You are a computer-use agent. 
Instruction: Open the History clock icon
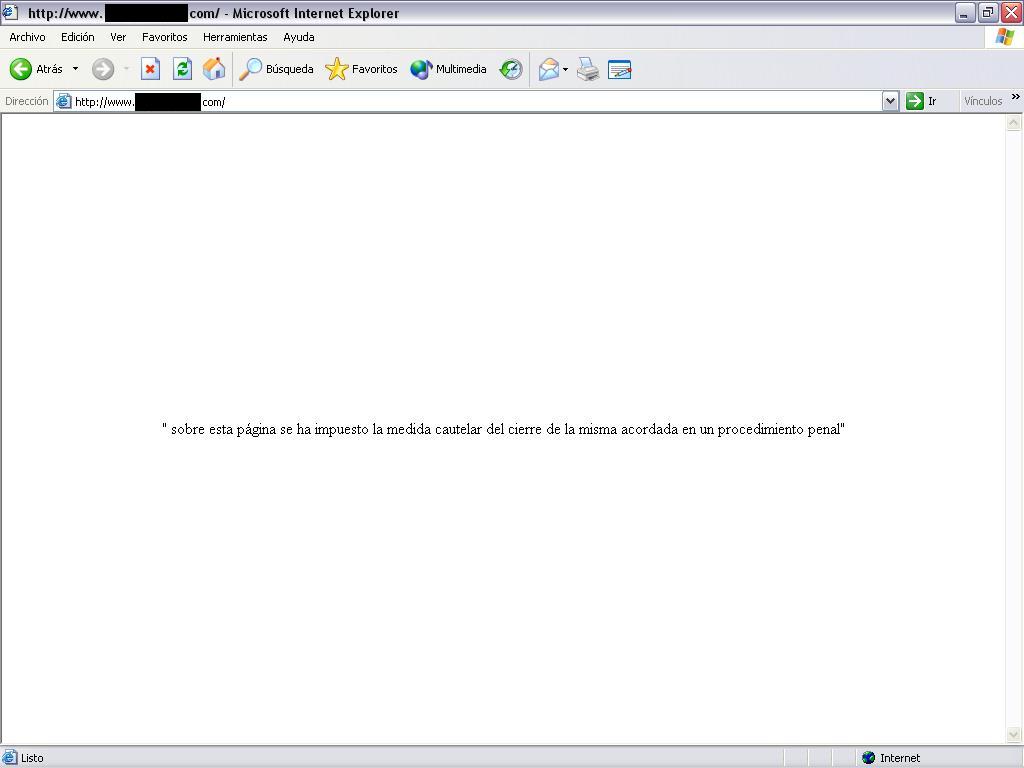click(x=511, y=69)
